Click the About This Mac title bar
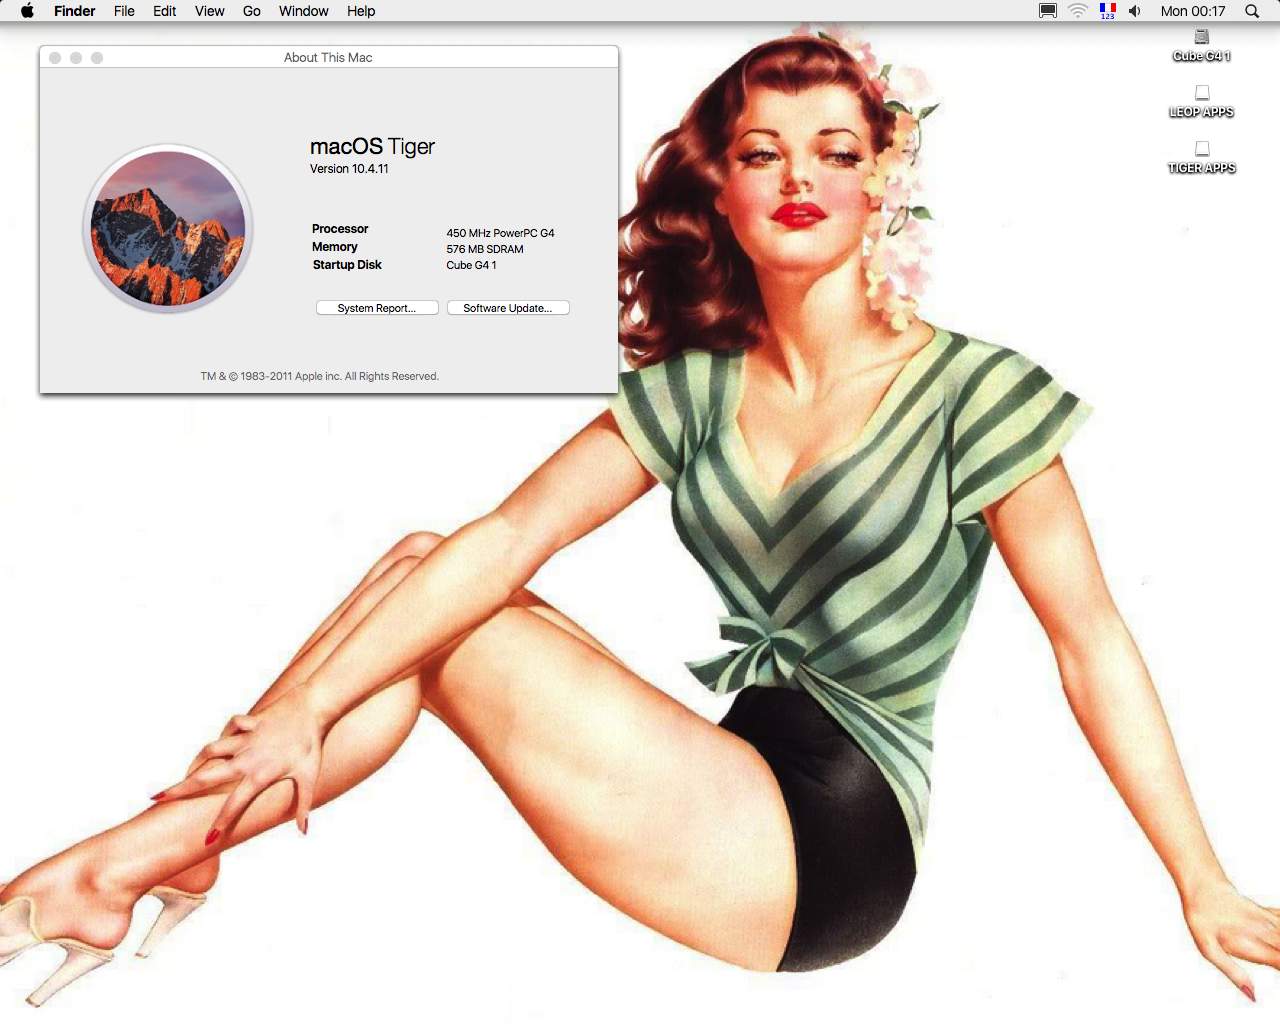Viewport: 1280px width, 1024px height. coord(328,58)
